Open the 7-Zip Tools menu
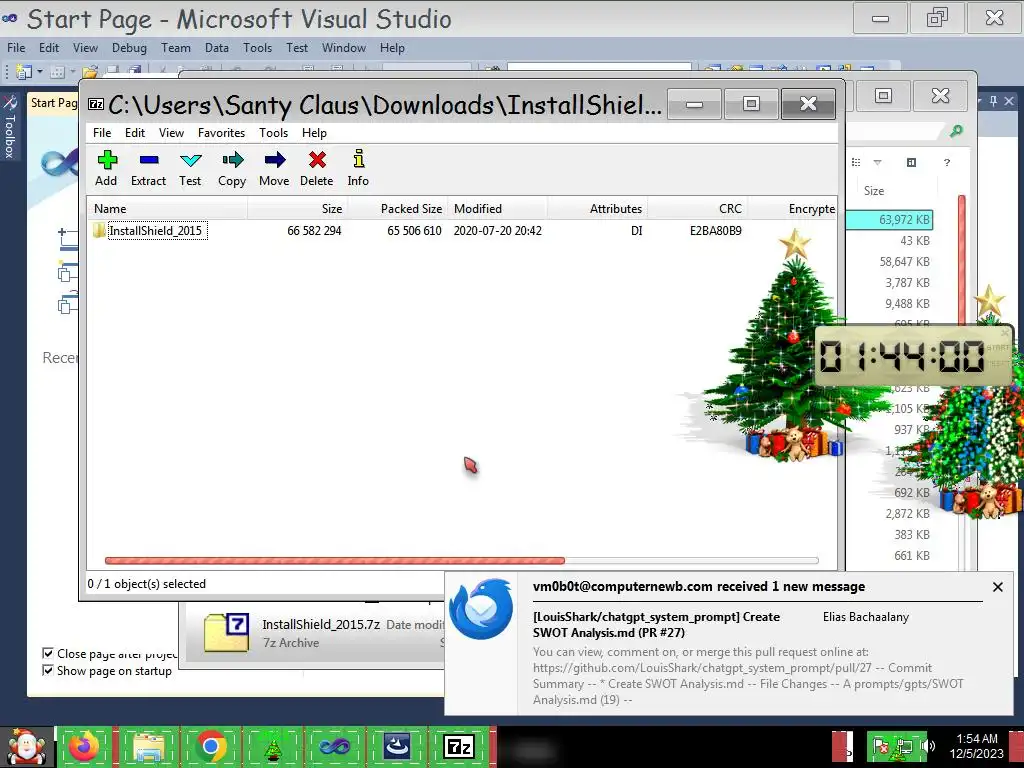 click(273, 133)
